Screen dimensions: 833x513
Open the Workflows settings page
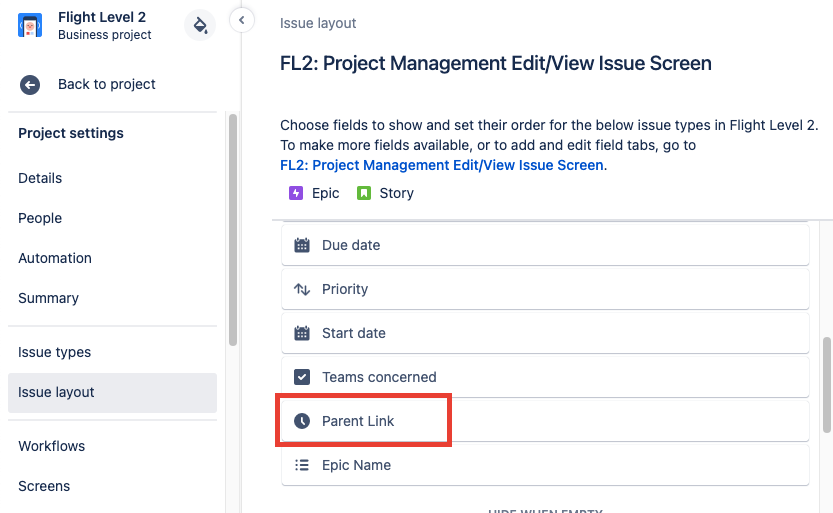[x=51, y=446]
